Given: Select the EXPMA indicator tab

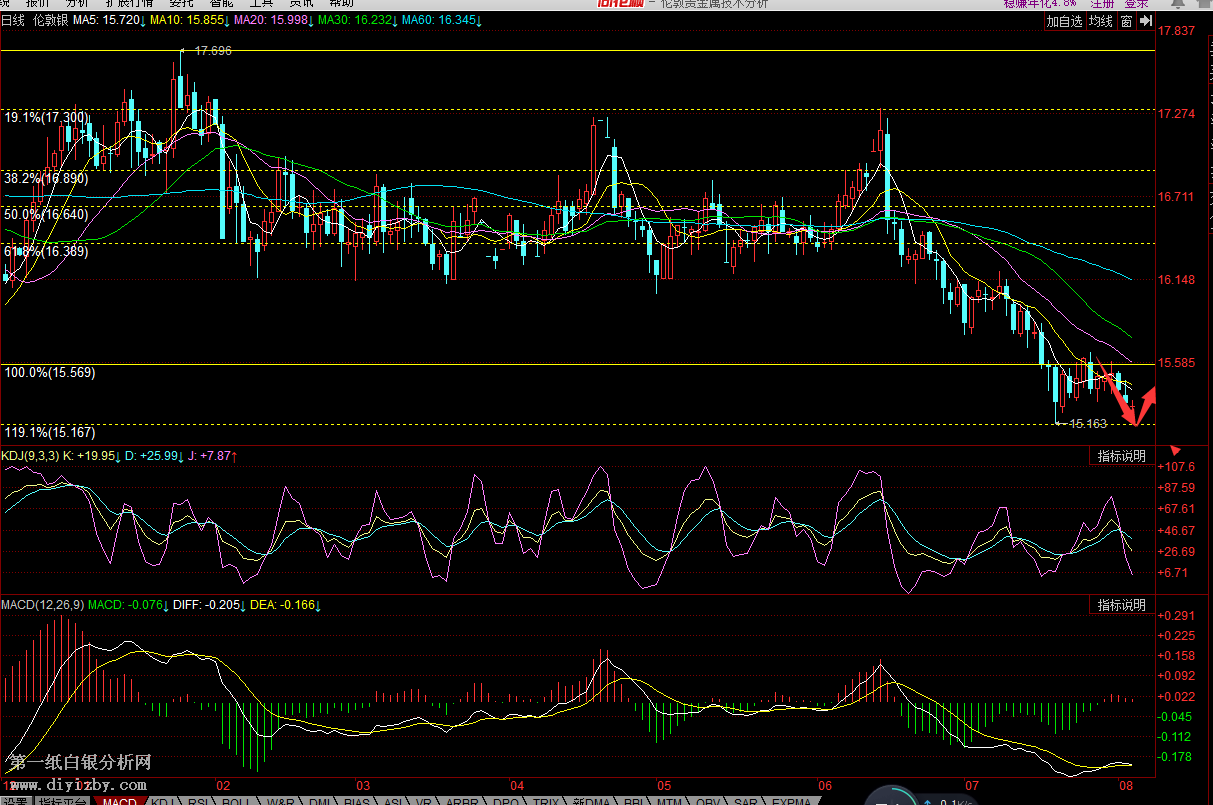Looking at the screenshot, I should tap(792, 801).
